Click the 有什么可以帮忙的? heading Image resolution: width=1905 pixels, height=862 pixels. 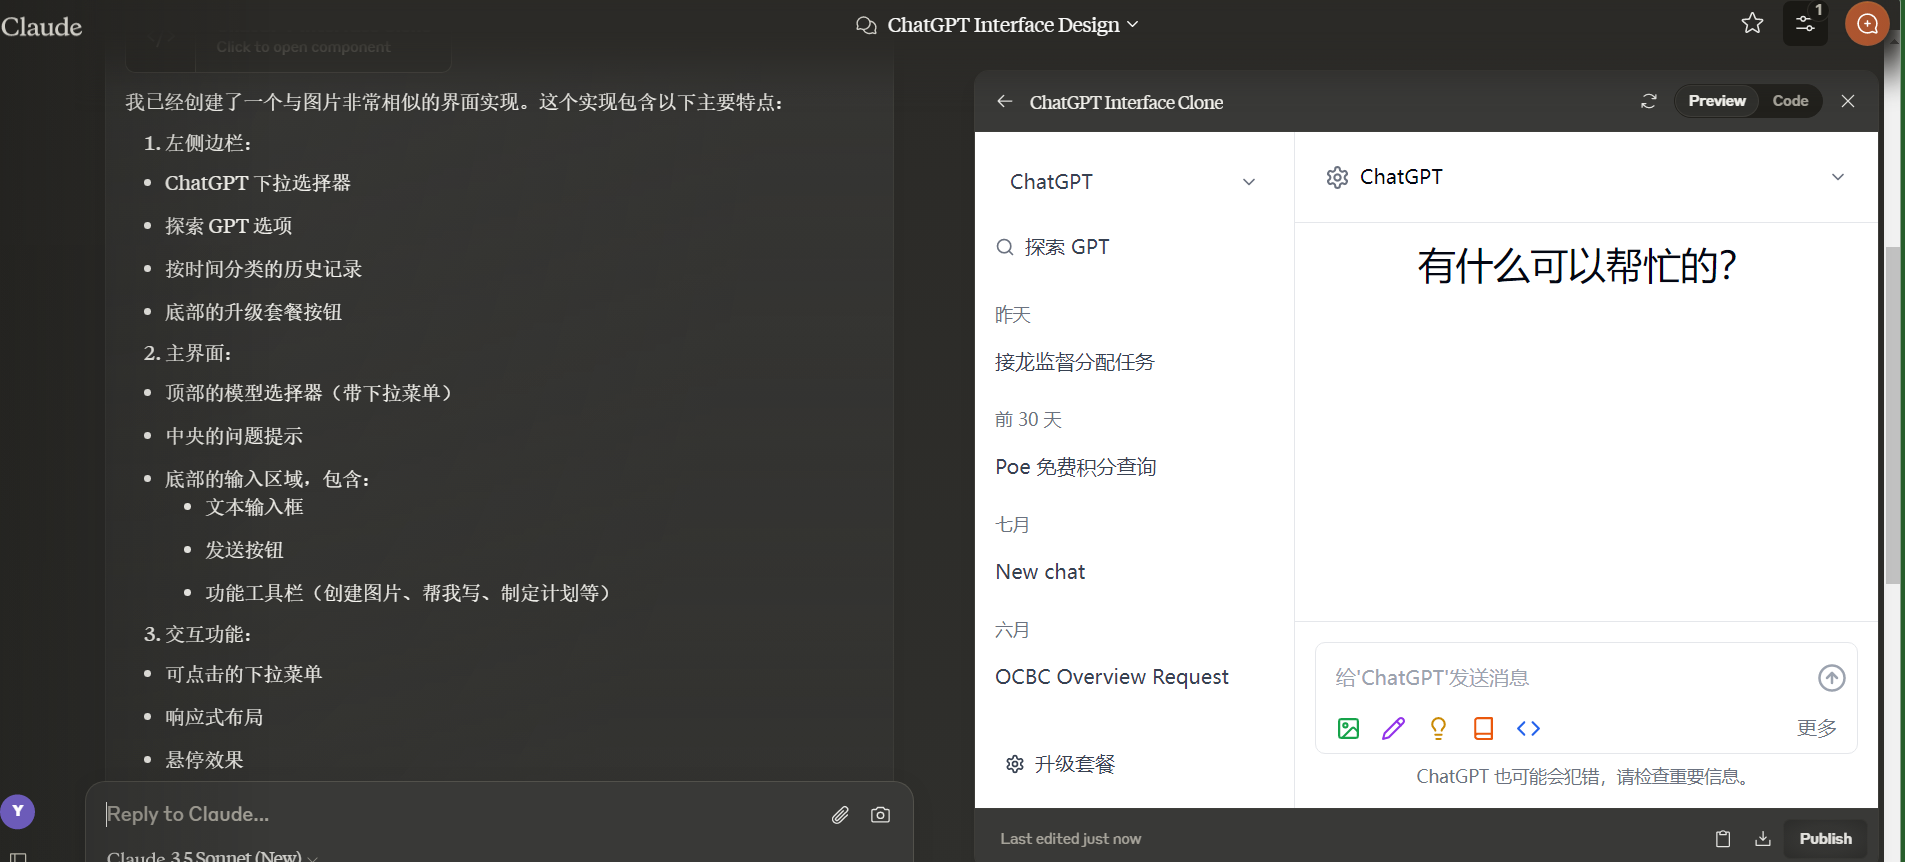pos(1576,266)
